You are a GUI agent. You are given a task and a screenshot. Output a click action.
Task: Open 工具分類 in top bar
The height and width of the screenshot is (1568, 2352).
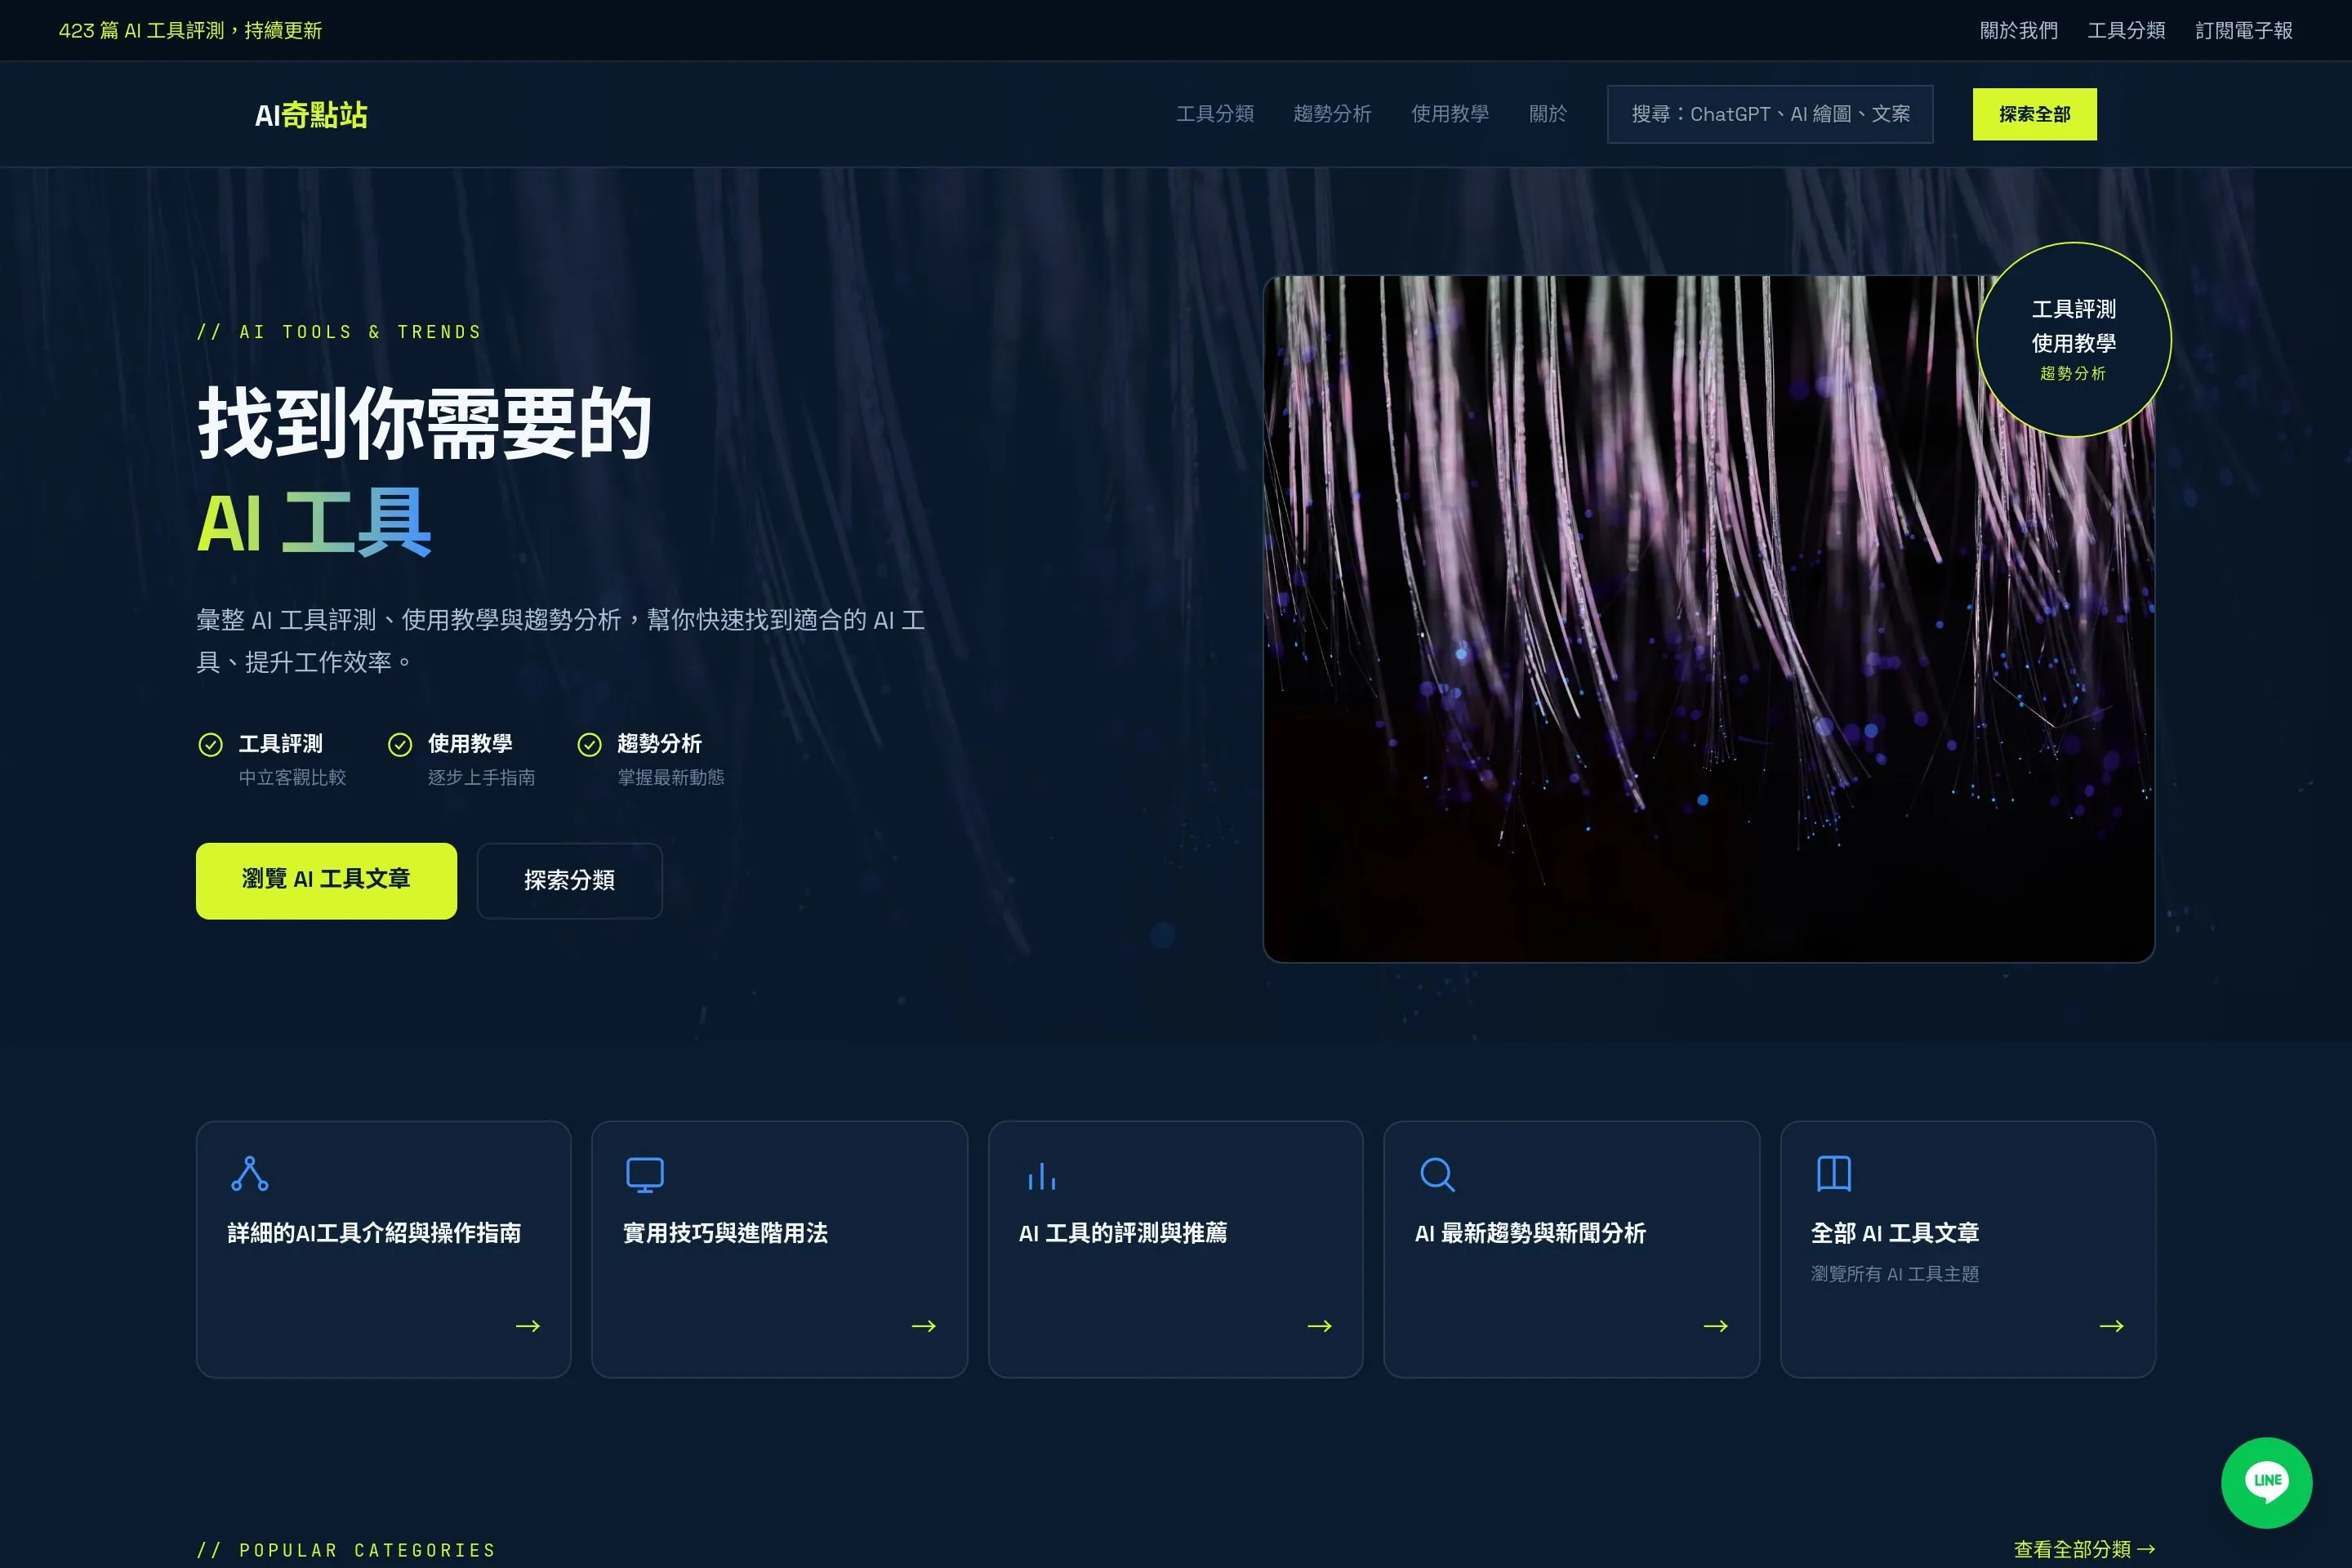point(2126,30)
